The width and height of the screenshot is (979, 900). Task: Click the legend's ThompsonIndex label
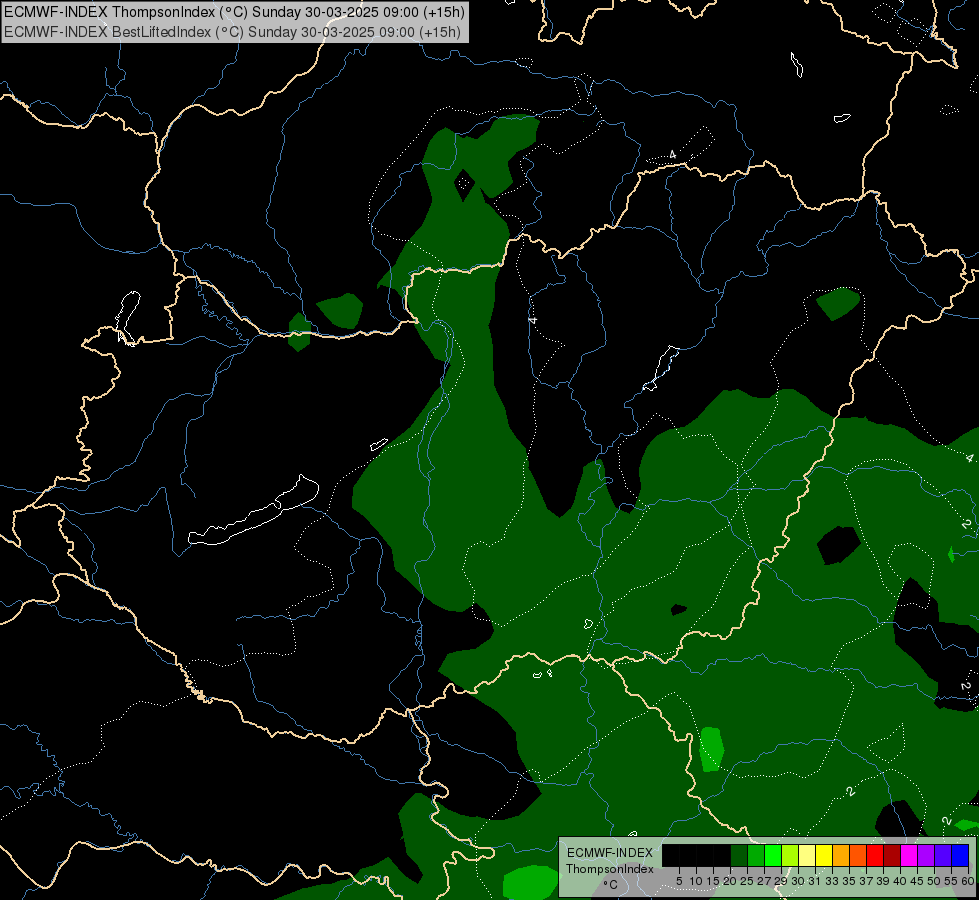(x=610, y=869)
